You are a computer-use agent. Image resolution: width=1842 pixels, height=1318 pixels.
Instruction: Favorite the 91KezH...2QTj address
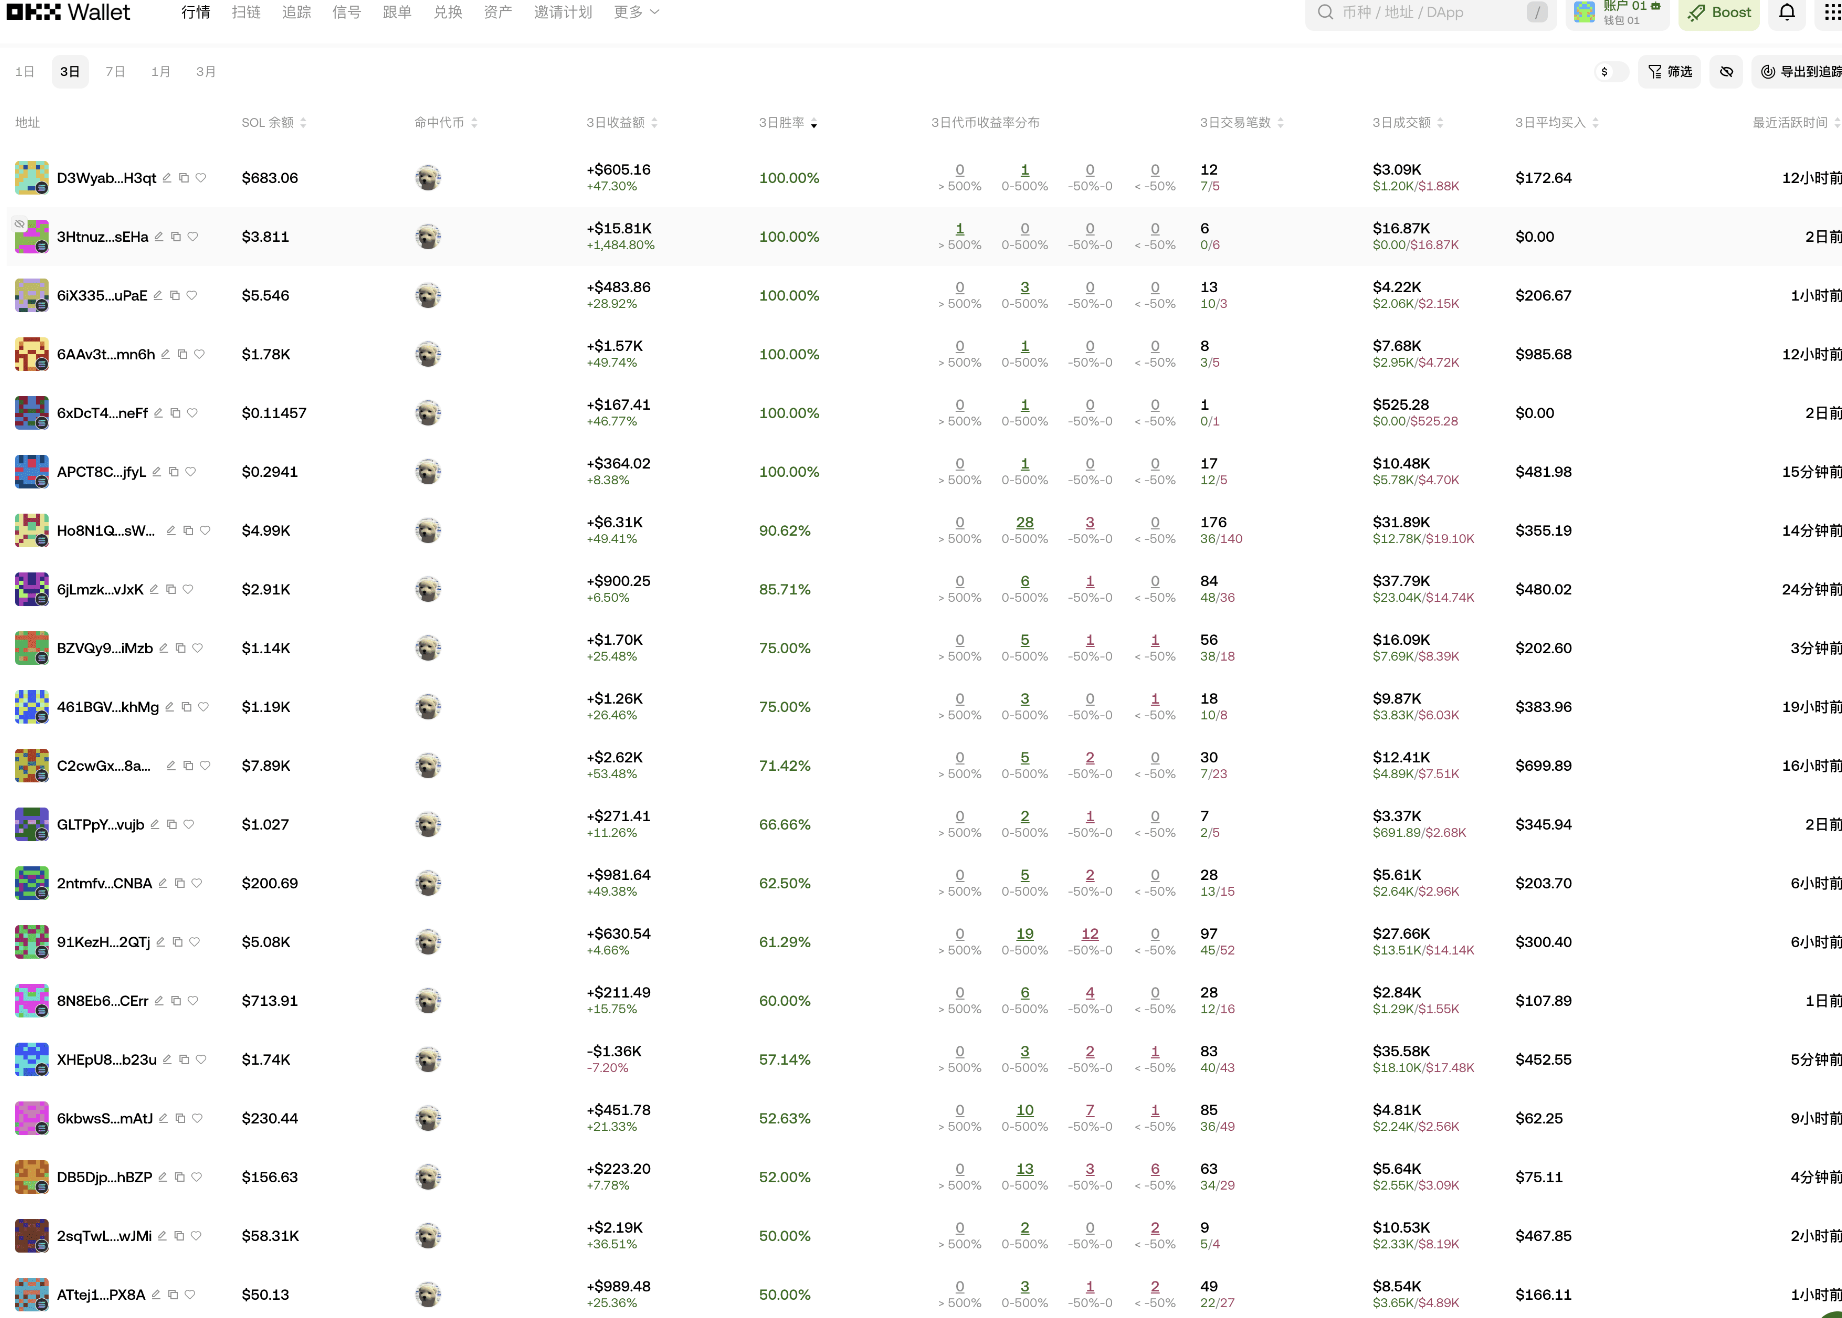point(195,942)
